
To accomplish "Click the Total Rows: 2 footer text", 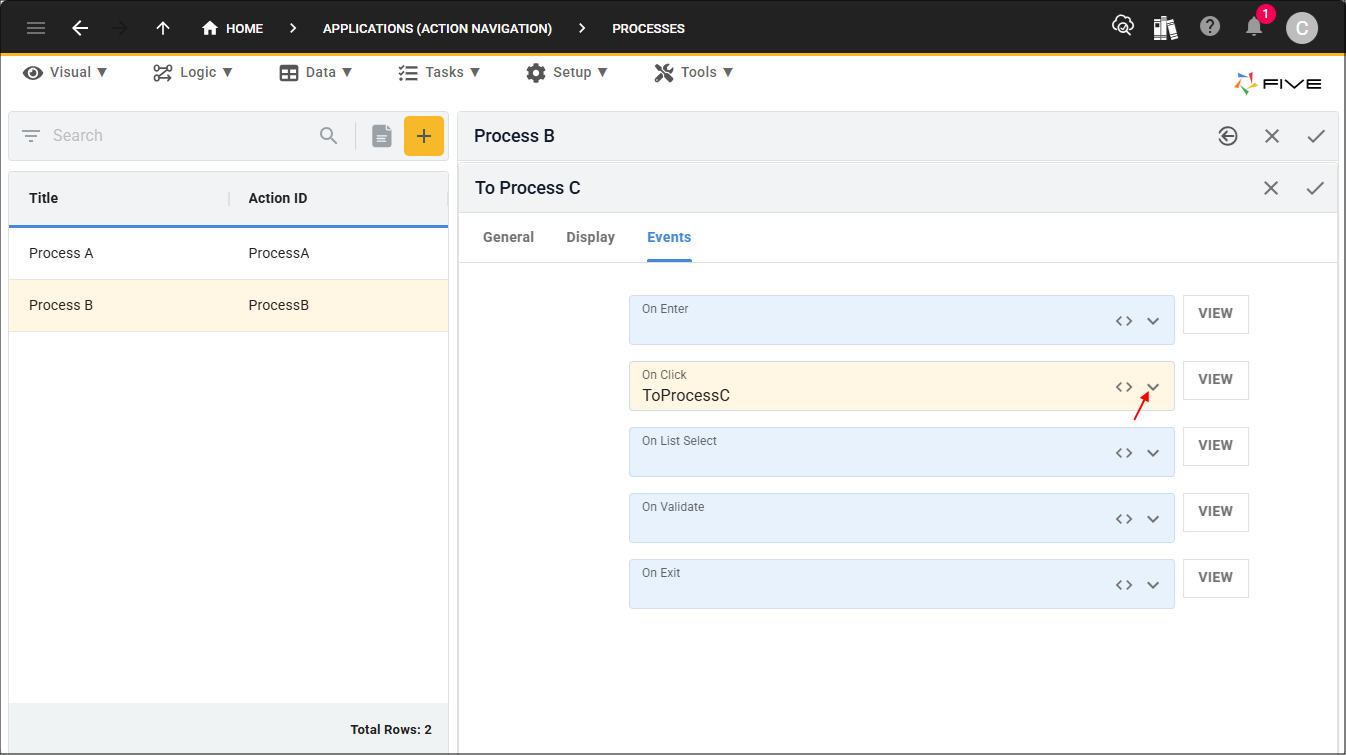I will (x=391, y=730).
